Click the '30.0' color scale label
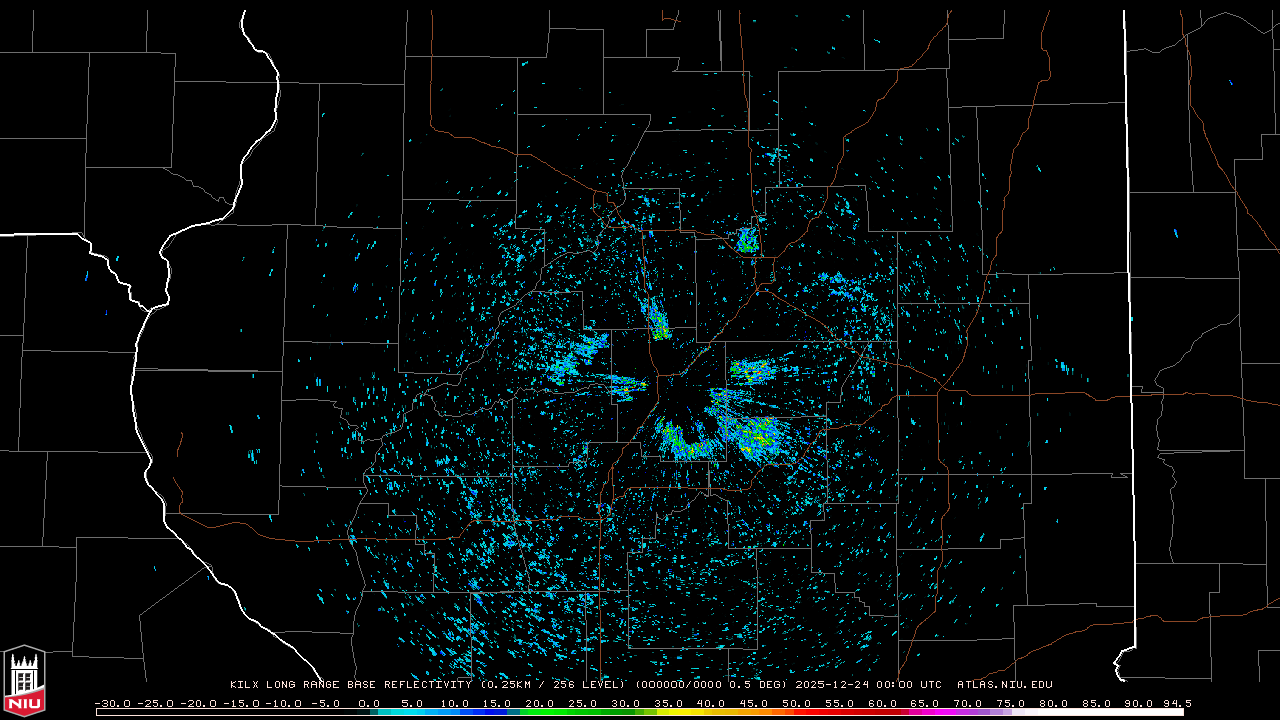 pyautogui.click(x=626, y=703)
